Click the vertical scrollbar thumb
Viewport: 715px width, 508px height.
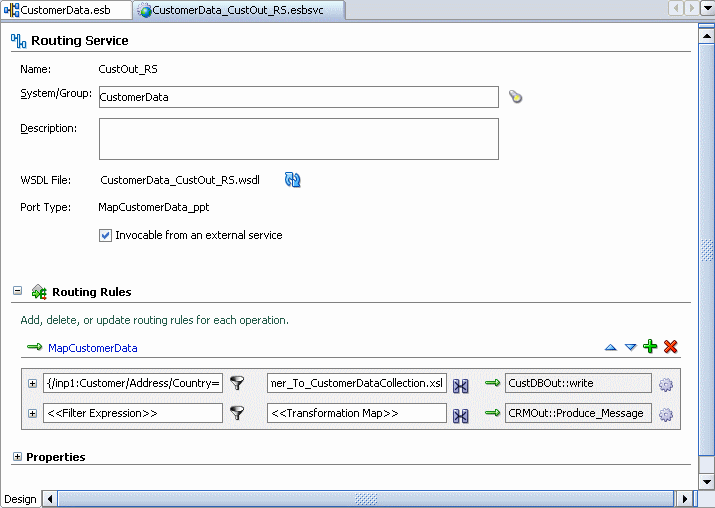click(x=706, y=249)
